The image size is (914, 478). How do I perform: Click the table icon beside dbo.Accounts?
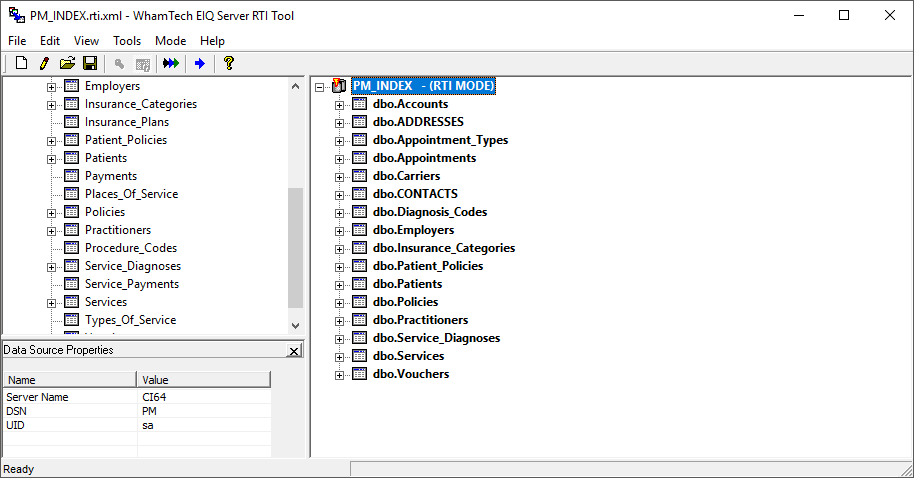360,104
